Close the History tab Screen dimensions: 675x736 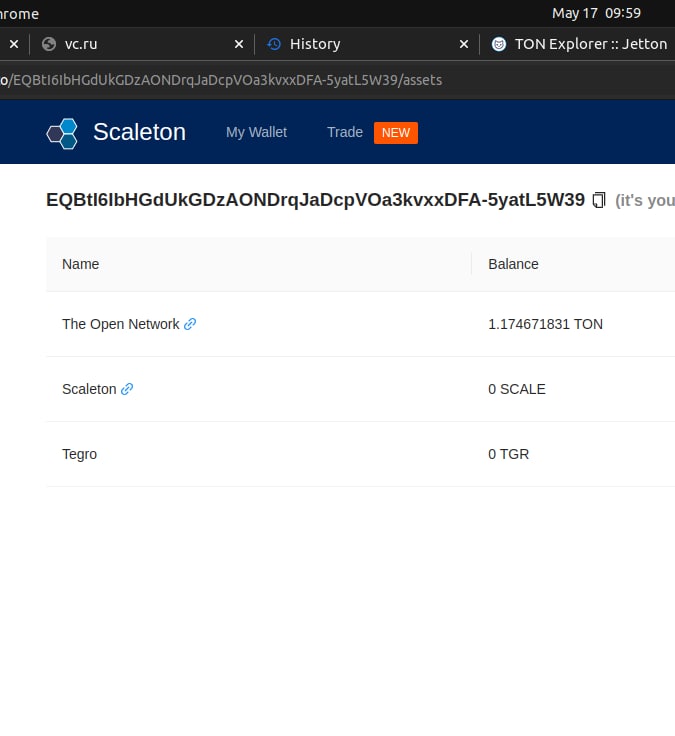click(464, 44)
